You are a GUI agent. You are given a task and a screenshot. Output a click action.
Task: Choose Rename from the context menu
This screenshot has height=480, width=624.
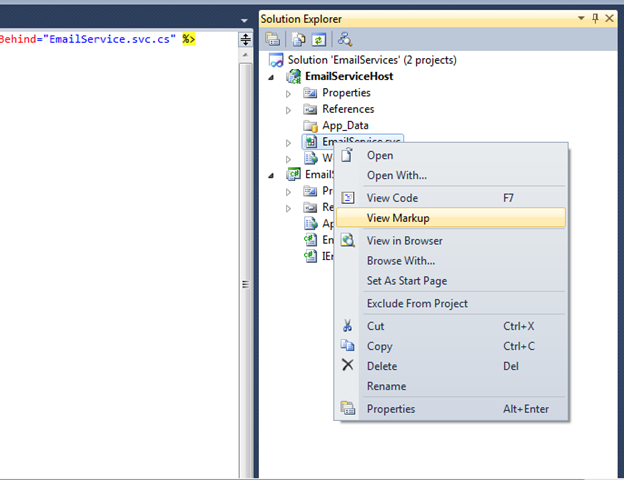click(x=451, y=386)
